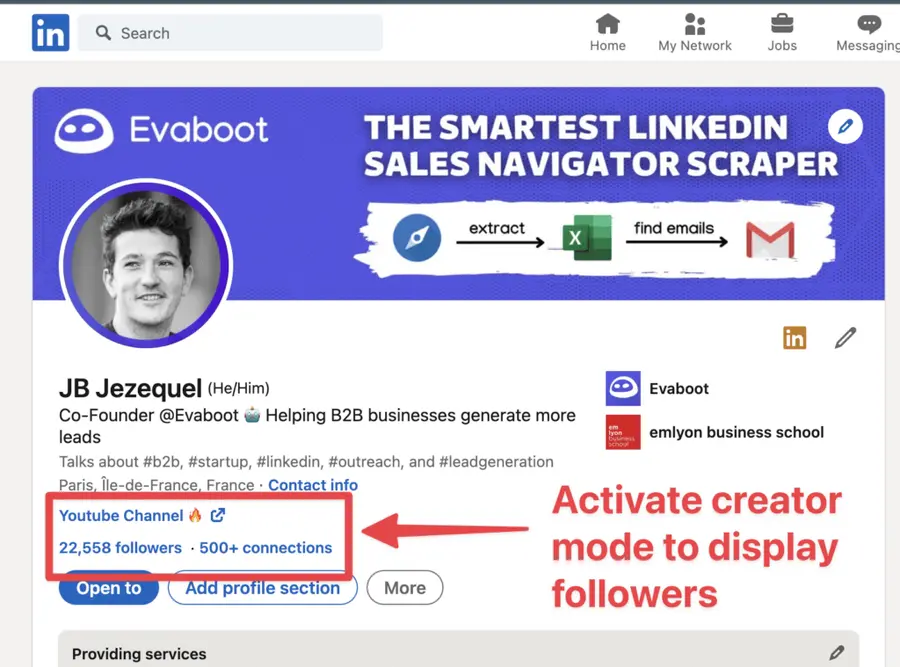
Task: Open emlyon business school link
Action: coord(736,432)
